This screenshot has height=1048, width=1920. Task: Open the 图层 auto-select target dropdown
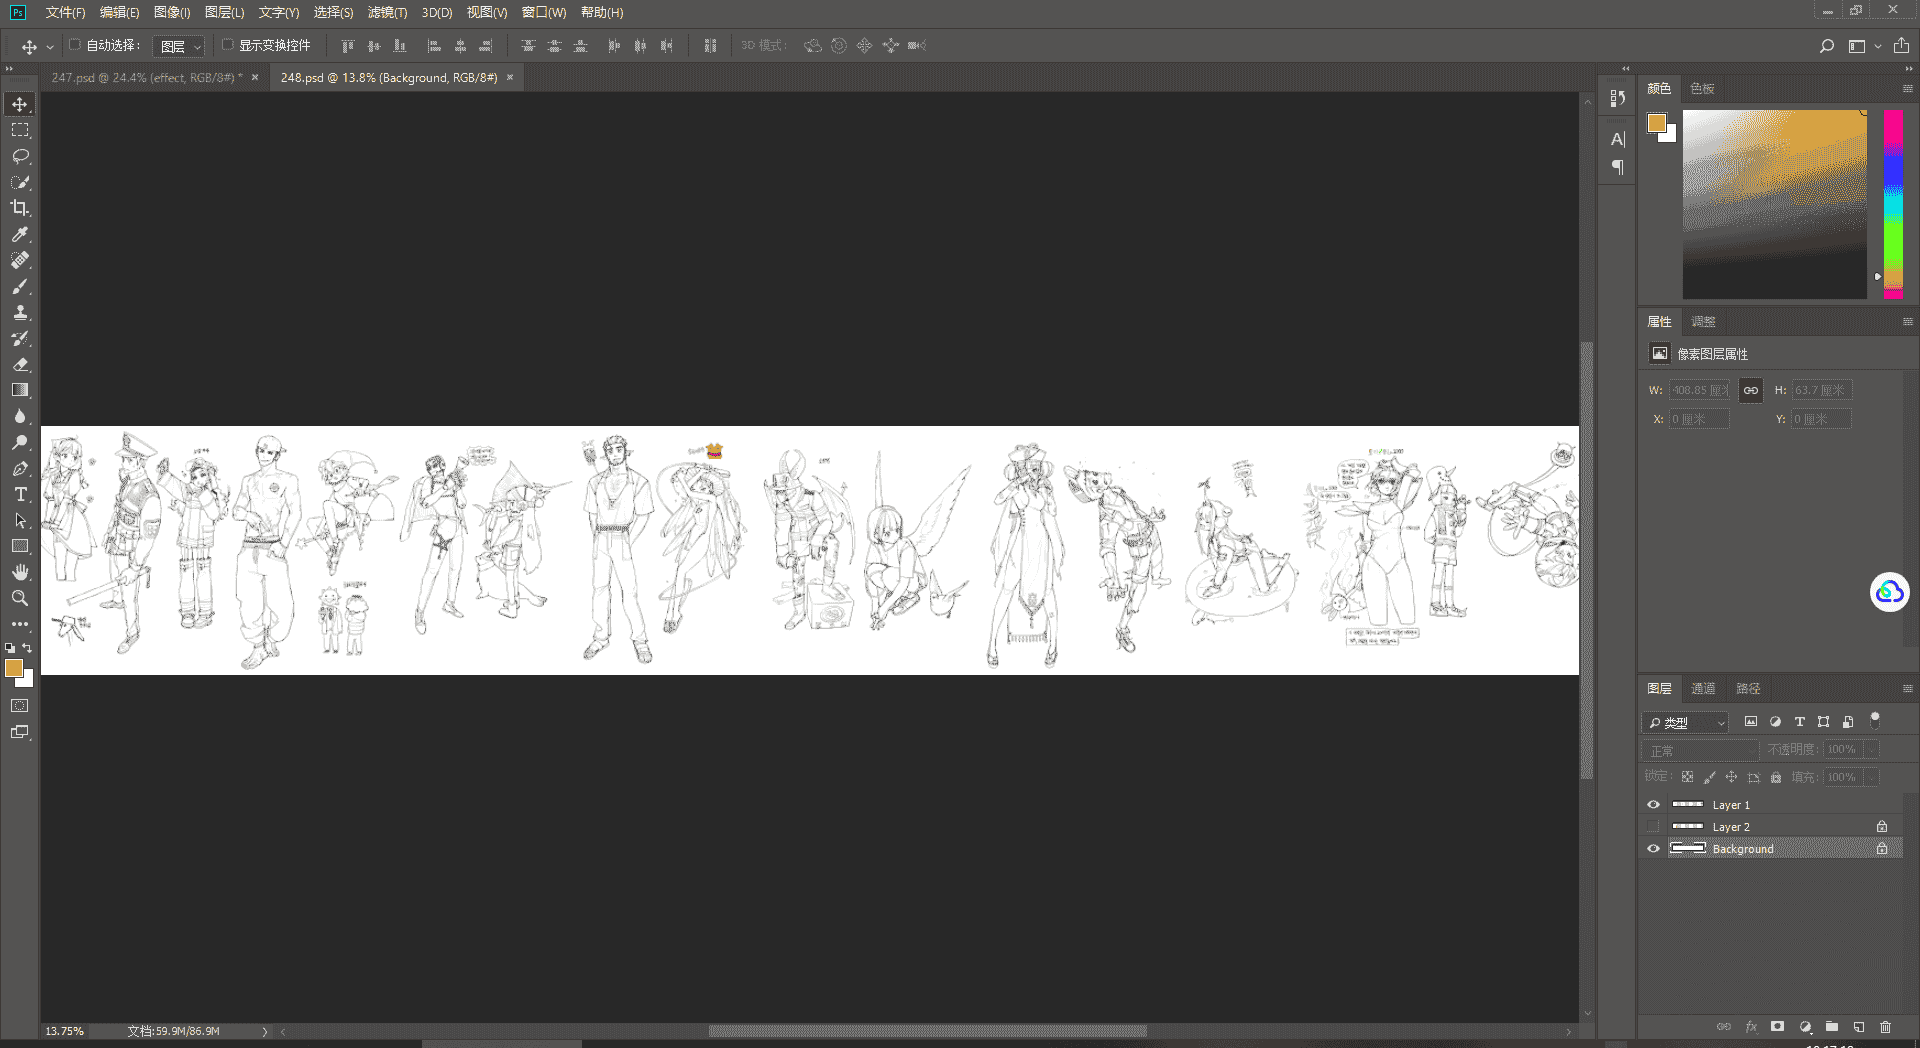180,46
